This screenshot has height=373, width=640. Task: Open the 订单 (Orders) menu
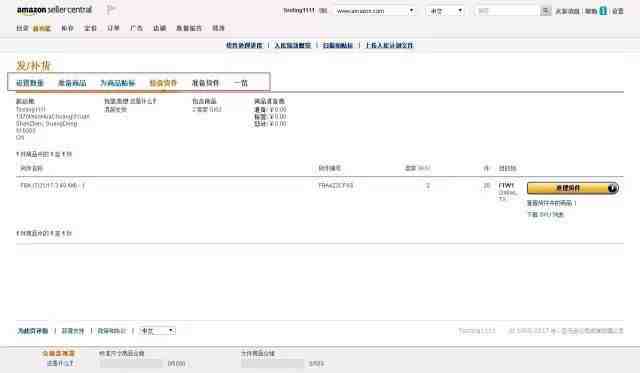tap(113, 28)
